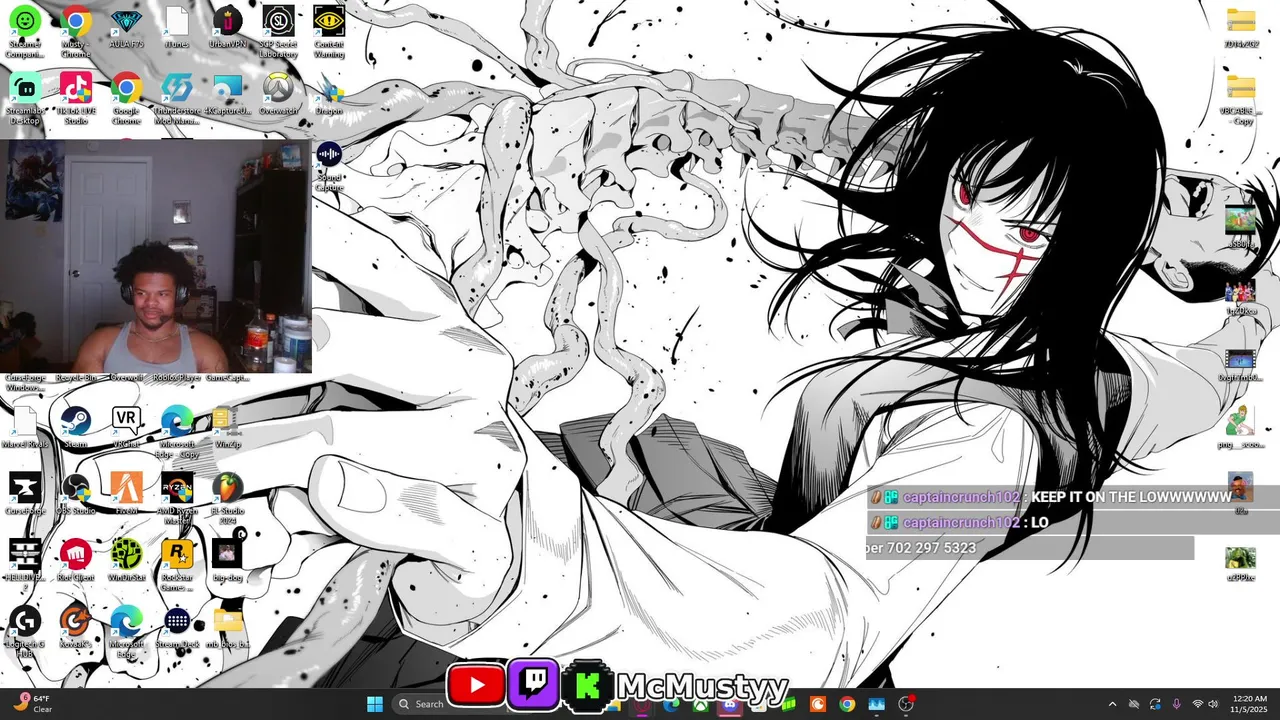
Task: Open the clock showing 12:20 AM
Action: [x=1250, y=704]
